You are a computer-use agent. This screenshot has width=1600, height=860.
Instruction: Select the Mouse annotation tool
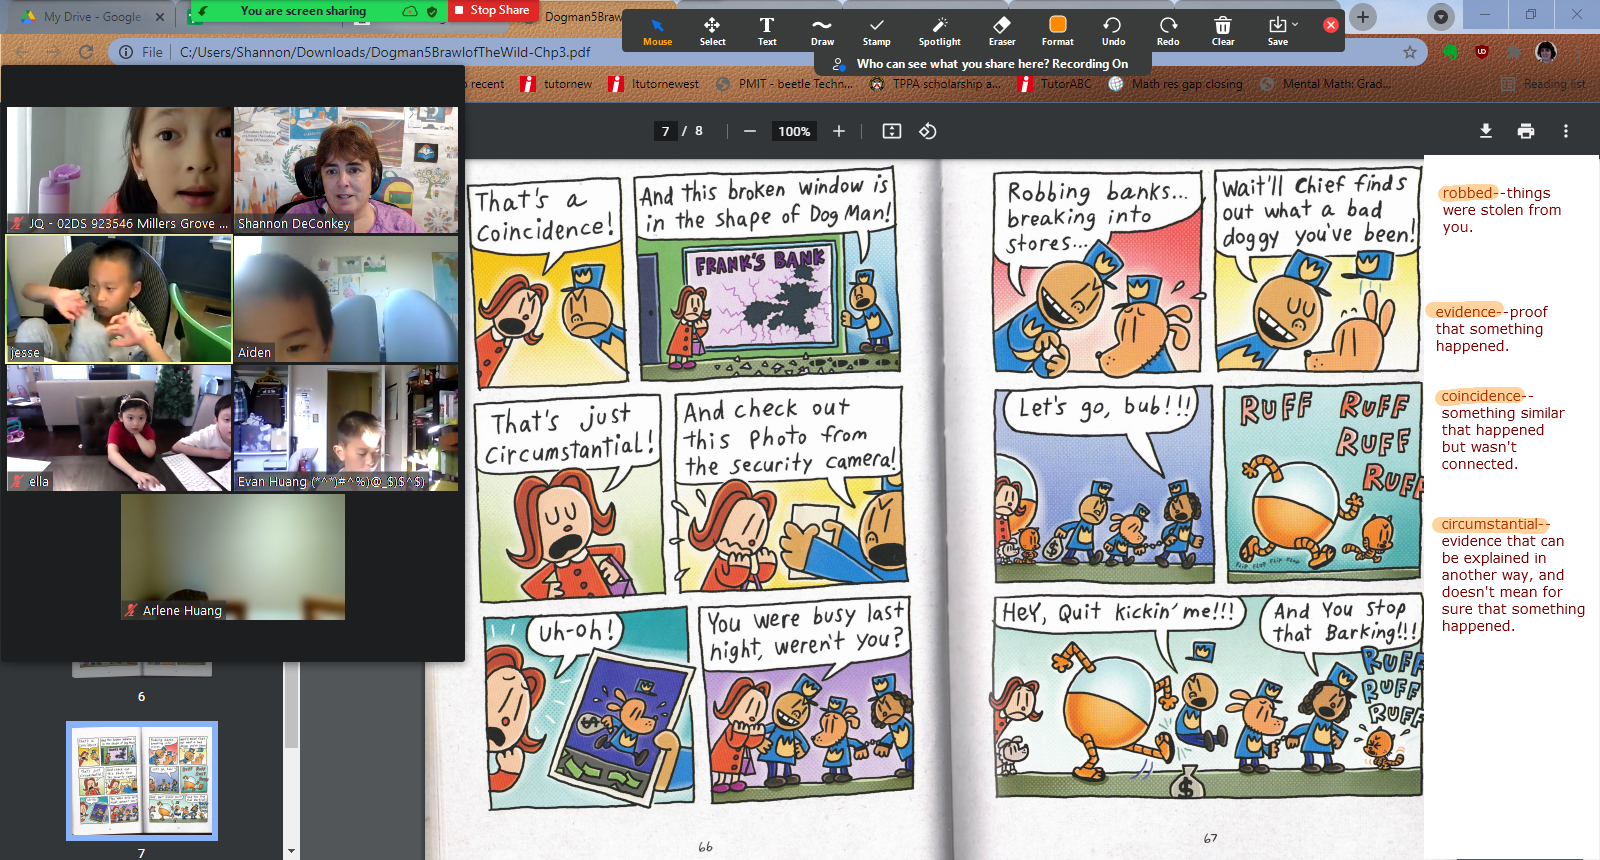coord(657,31)
